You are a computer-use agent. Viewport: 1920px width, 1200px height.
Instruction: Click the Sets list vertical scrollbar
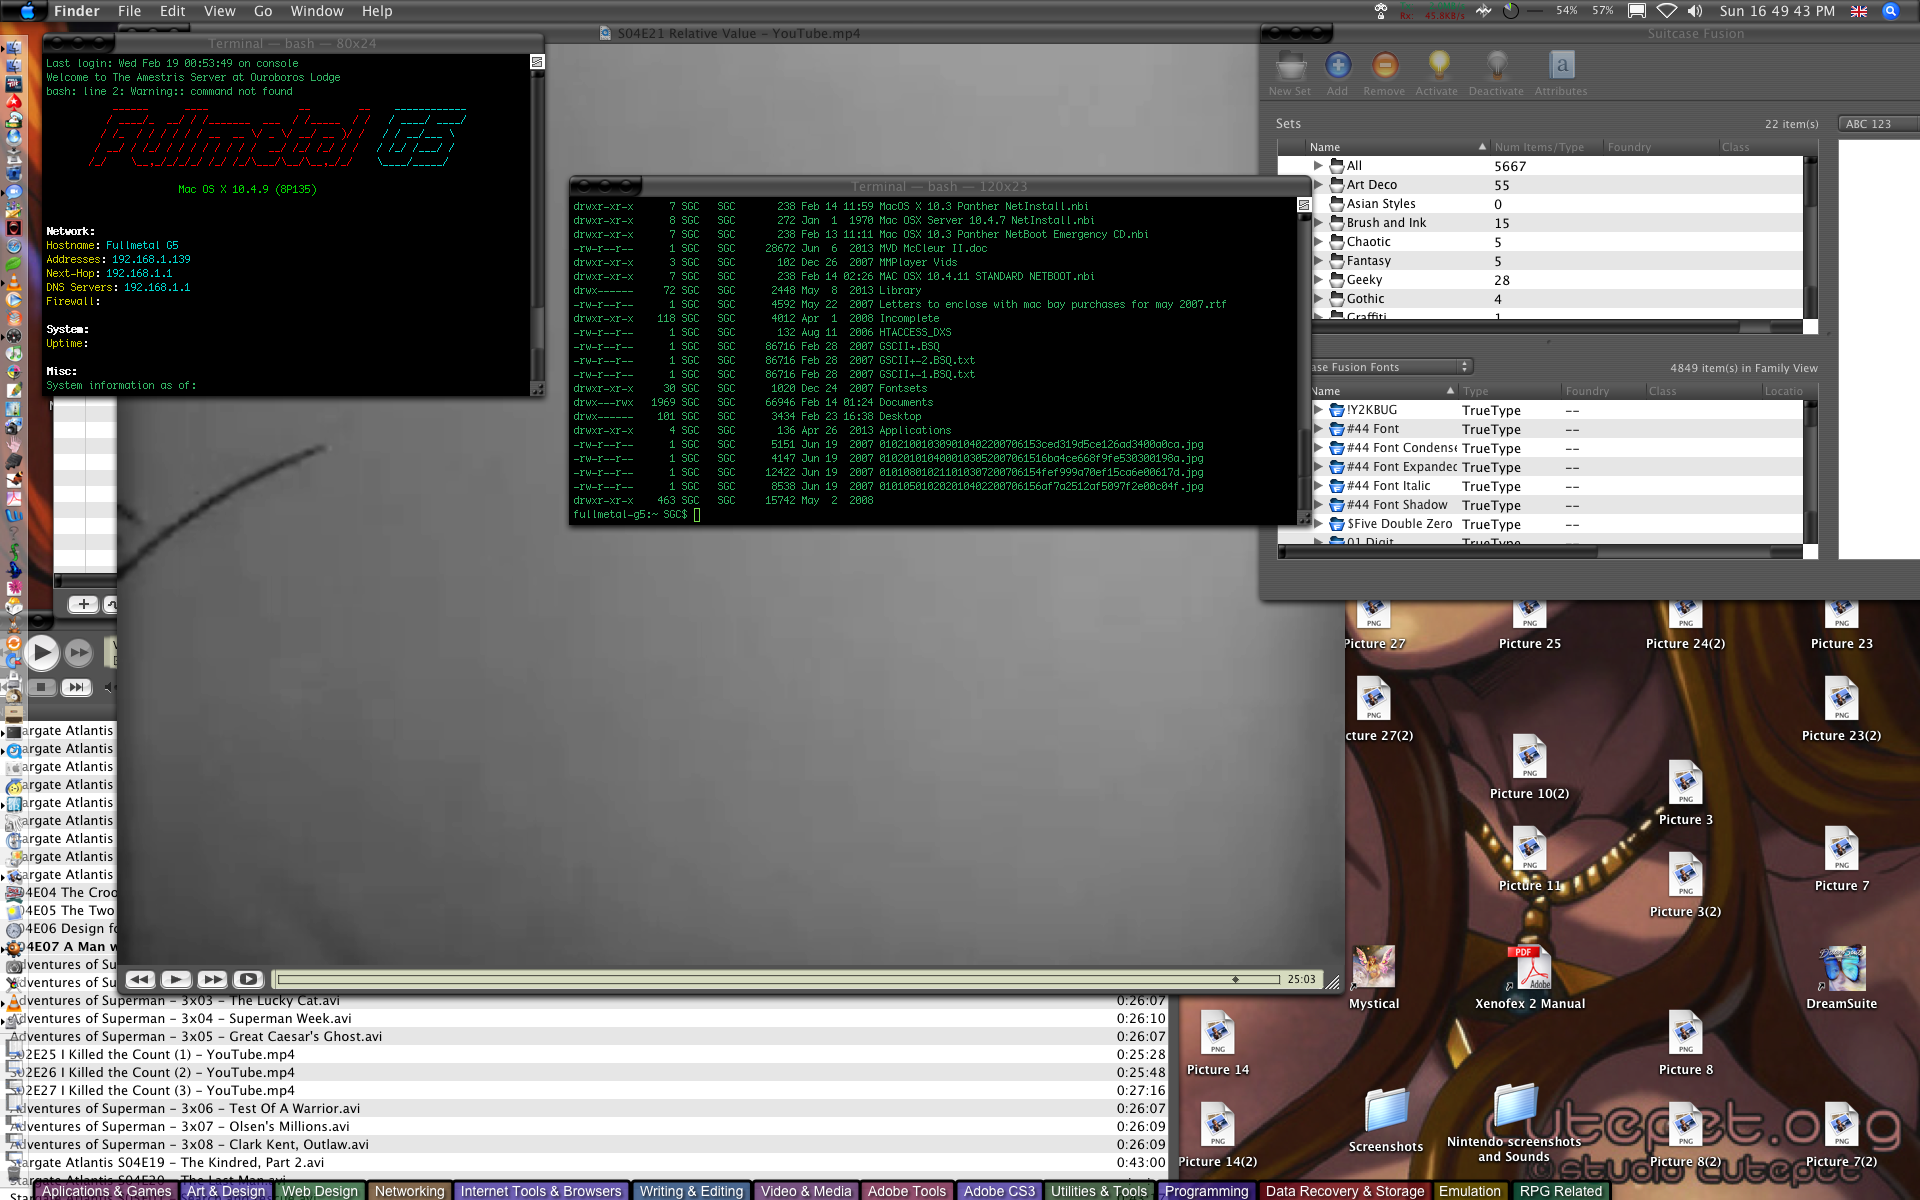coord(1810,237)
